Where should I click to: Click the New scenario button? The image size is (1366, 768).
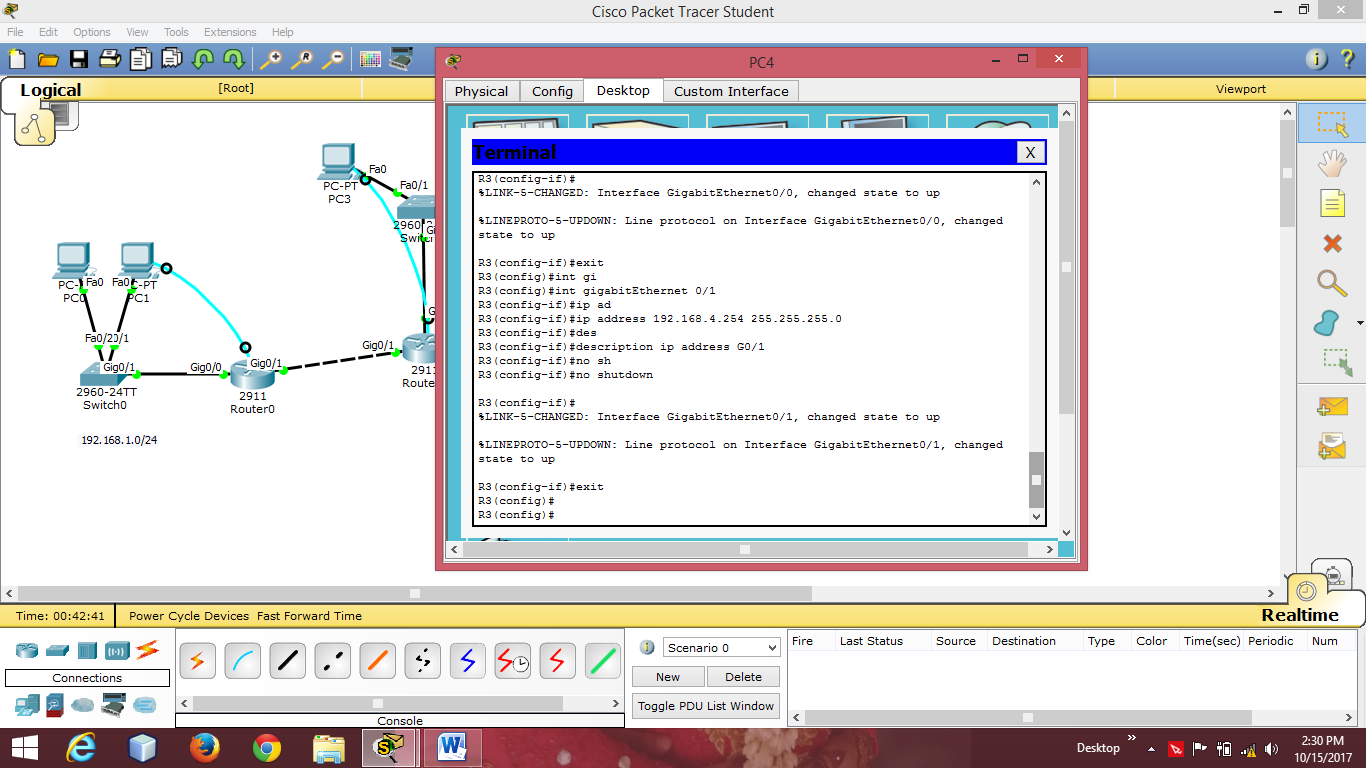click(x=668, y=677)
